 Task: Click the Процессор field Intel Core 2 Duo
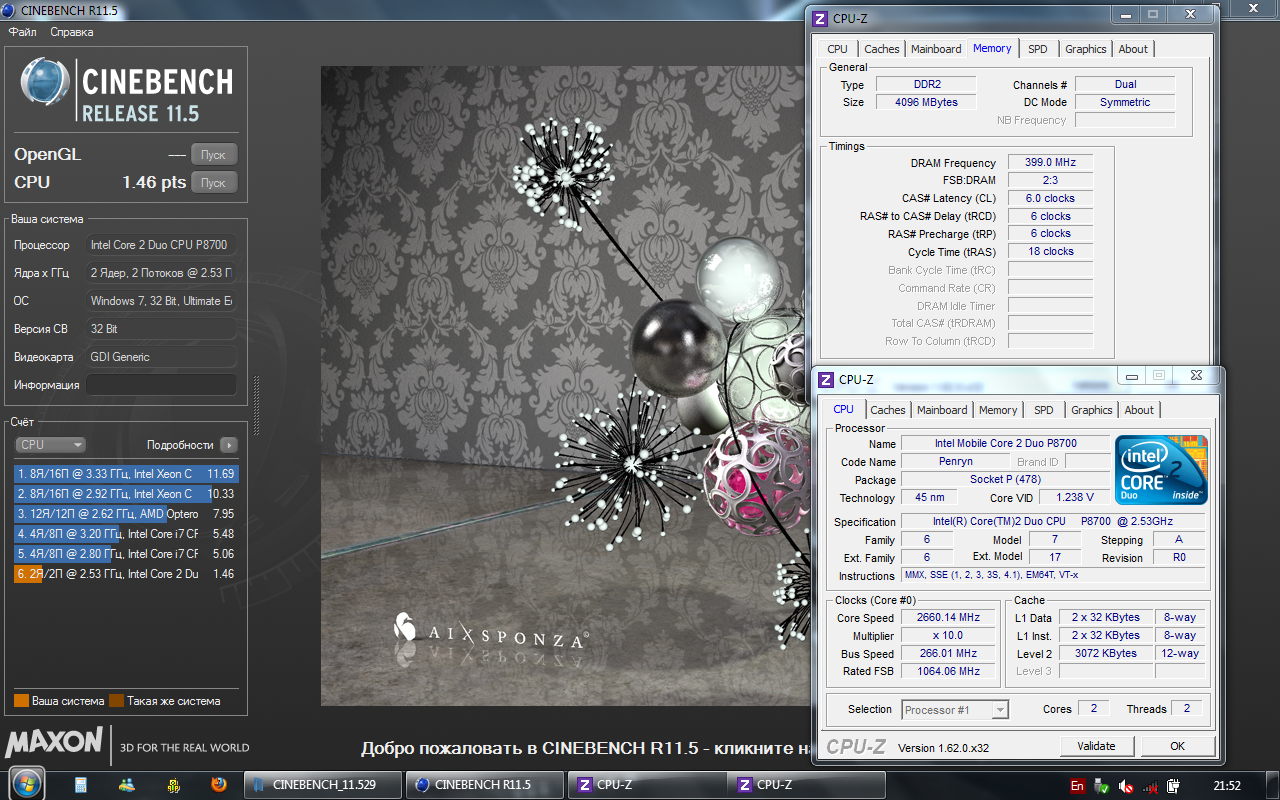pyautogui.click(x=161, y=245)
